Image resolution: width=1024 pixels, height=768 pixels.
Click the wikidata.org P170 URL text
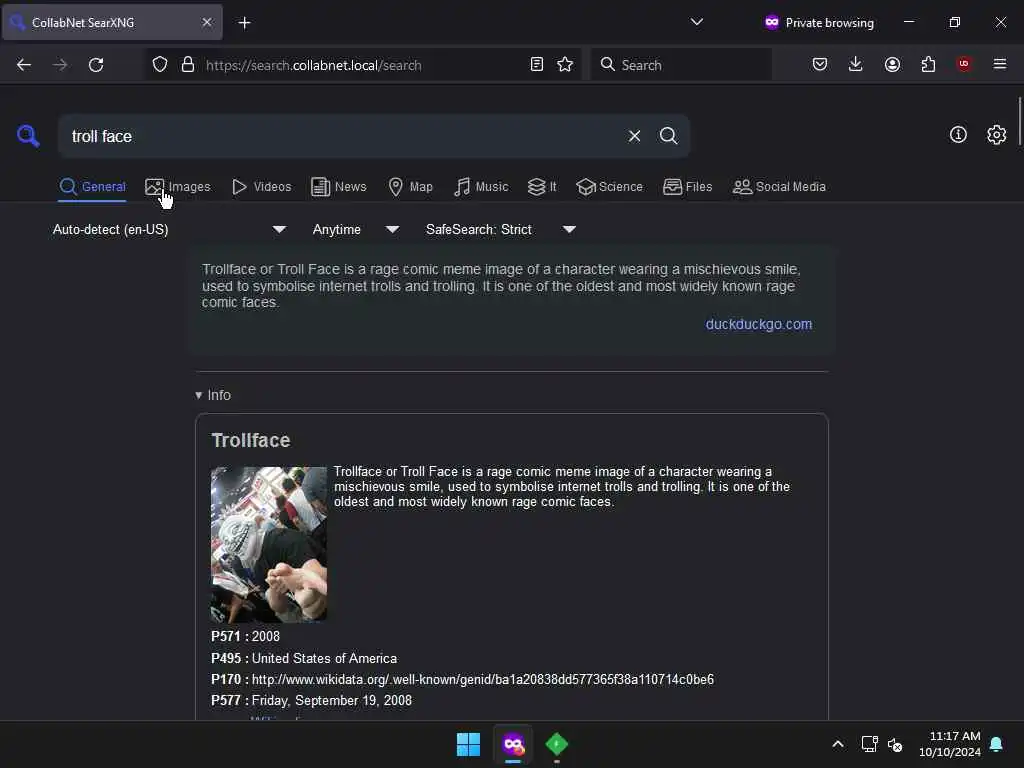[x=483, y=679]
